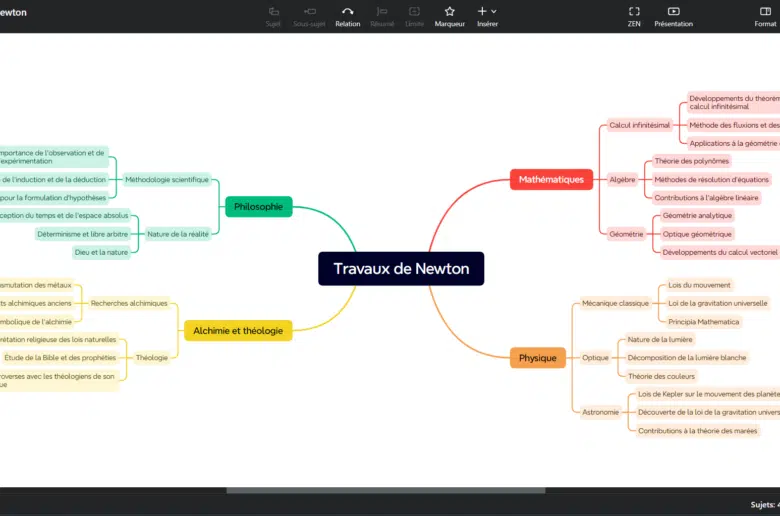Select the Principia Mathematica node
This screenshot has height=516, width=780.
point(703,322)
